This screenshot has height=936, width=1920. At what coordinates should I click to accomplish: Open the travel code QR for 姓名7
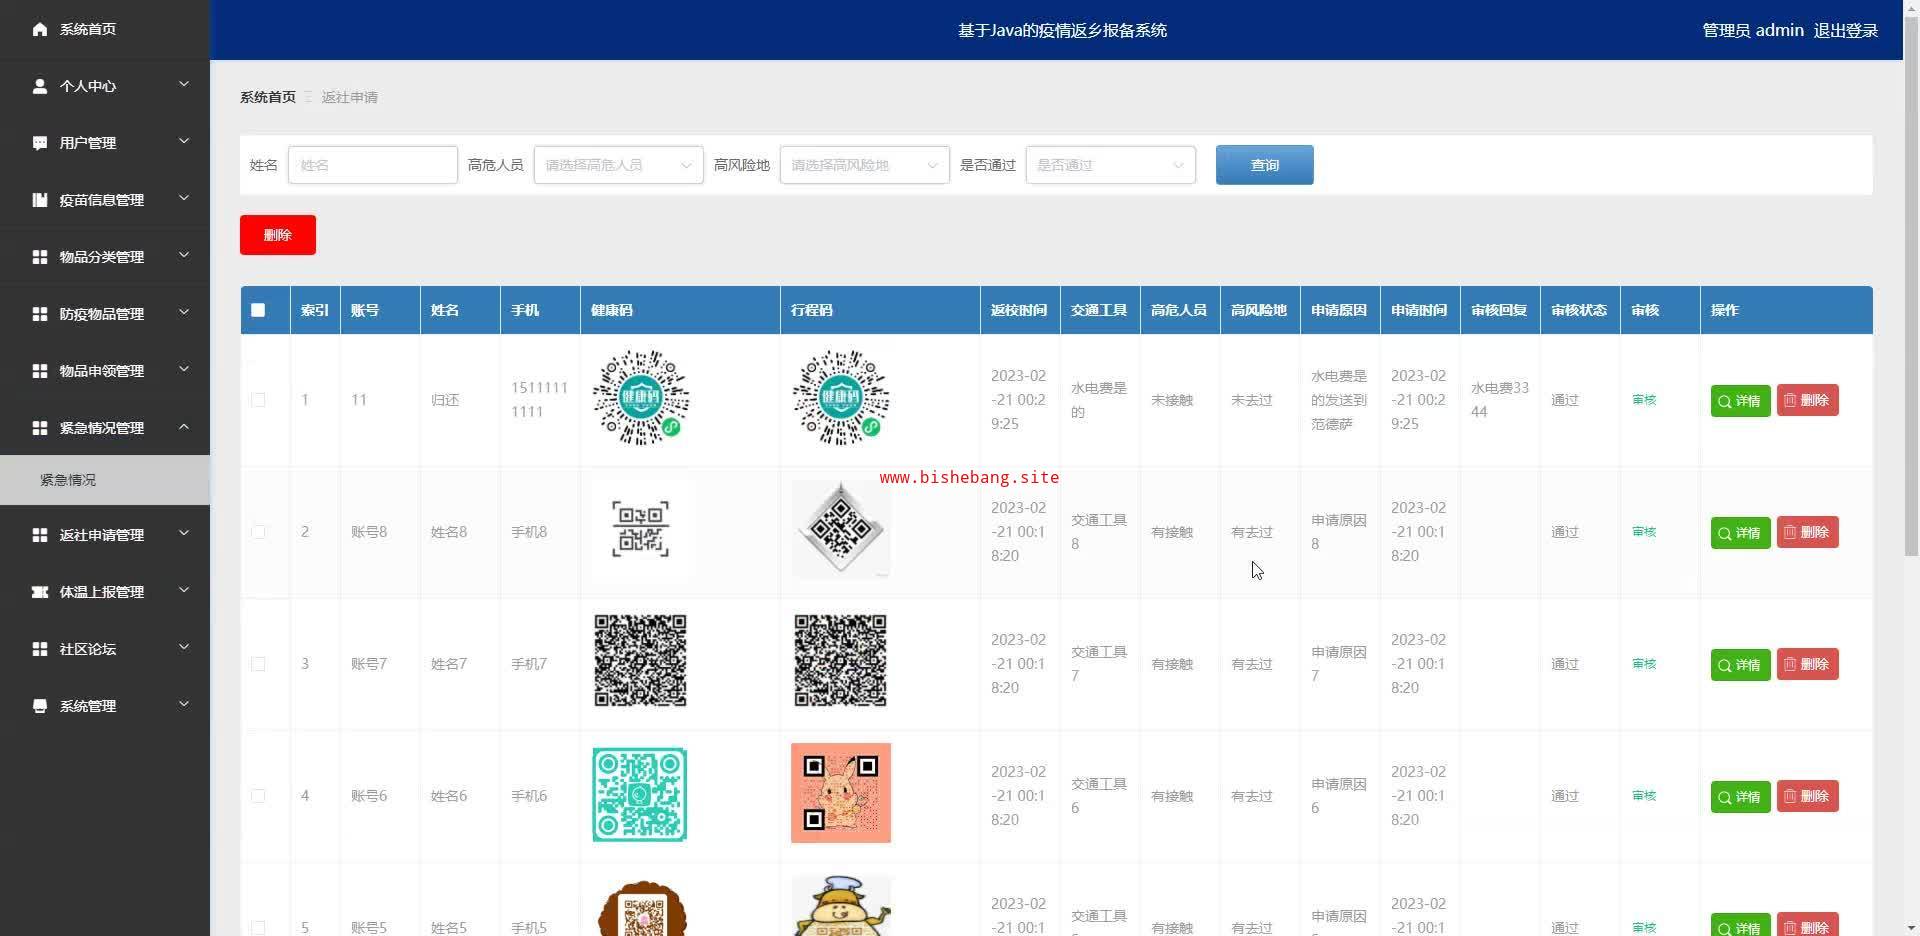(x=841, y=661)
